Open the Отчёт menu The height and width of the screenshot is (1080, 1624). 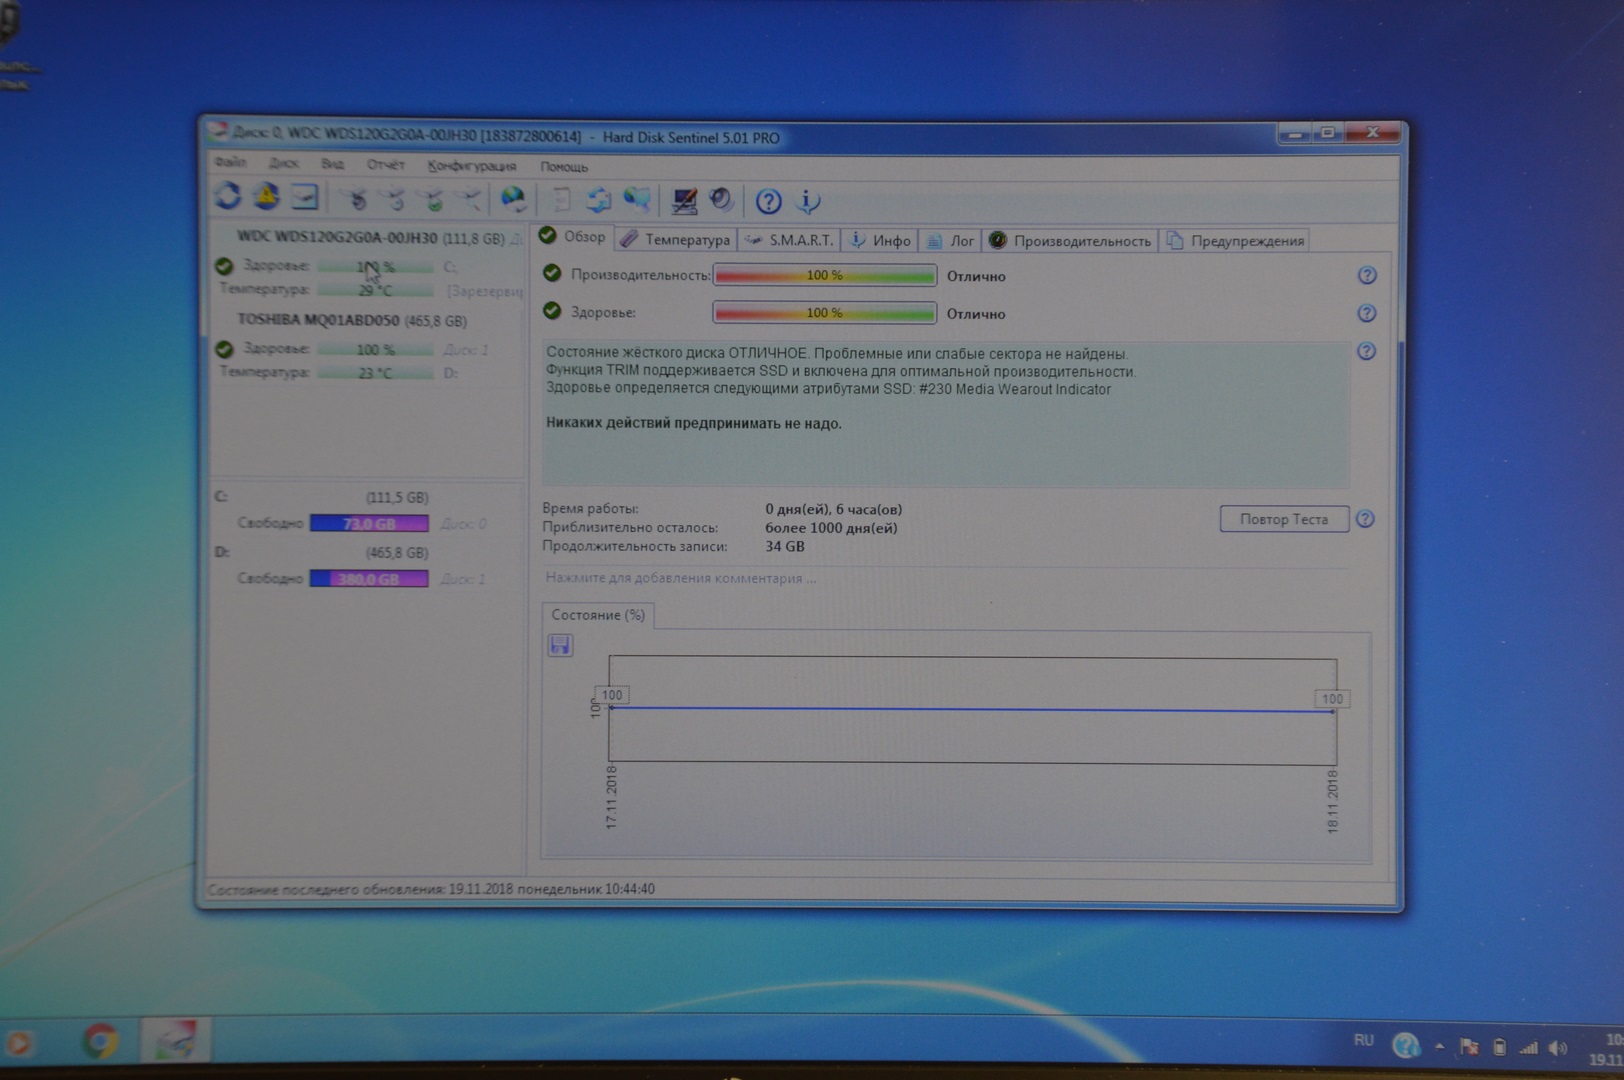385,165
